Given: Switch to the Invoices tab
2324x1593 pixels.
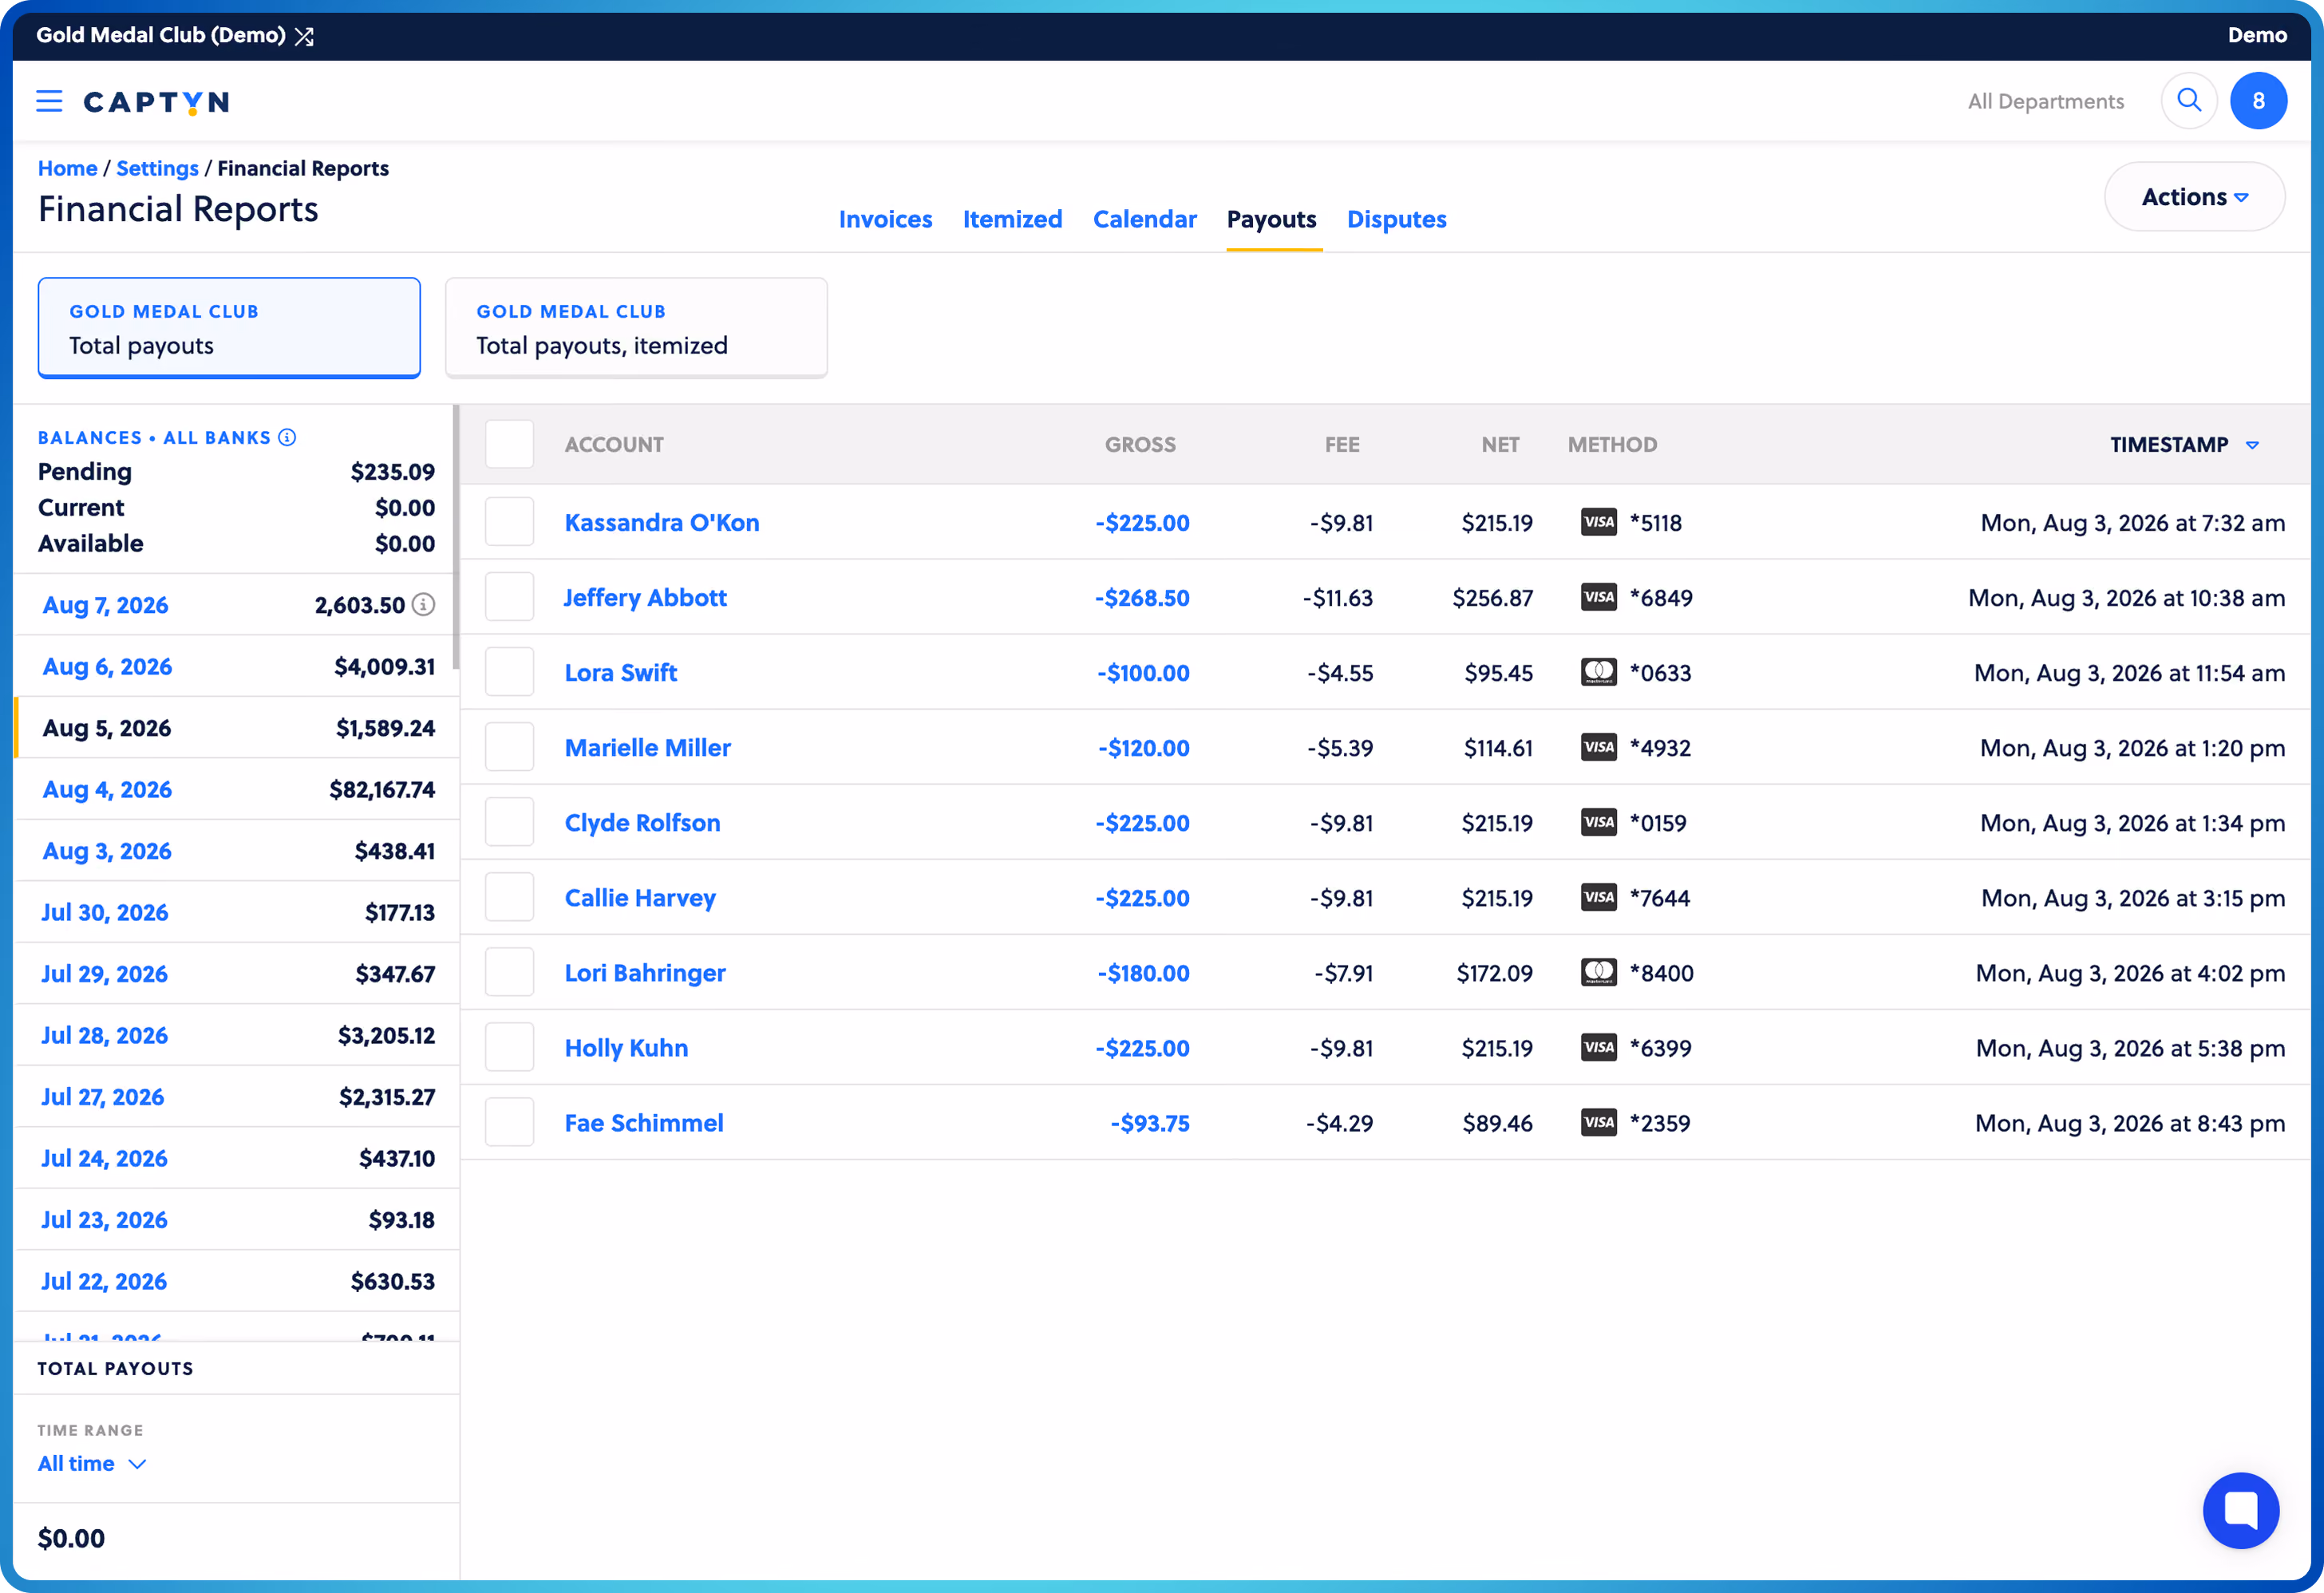Looking at the screenshot, I should tap(885, 219).
